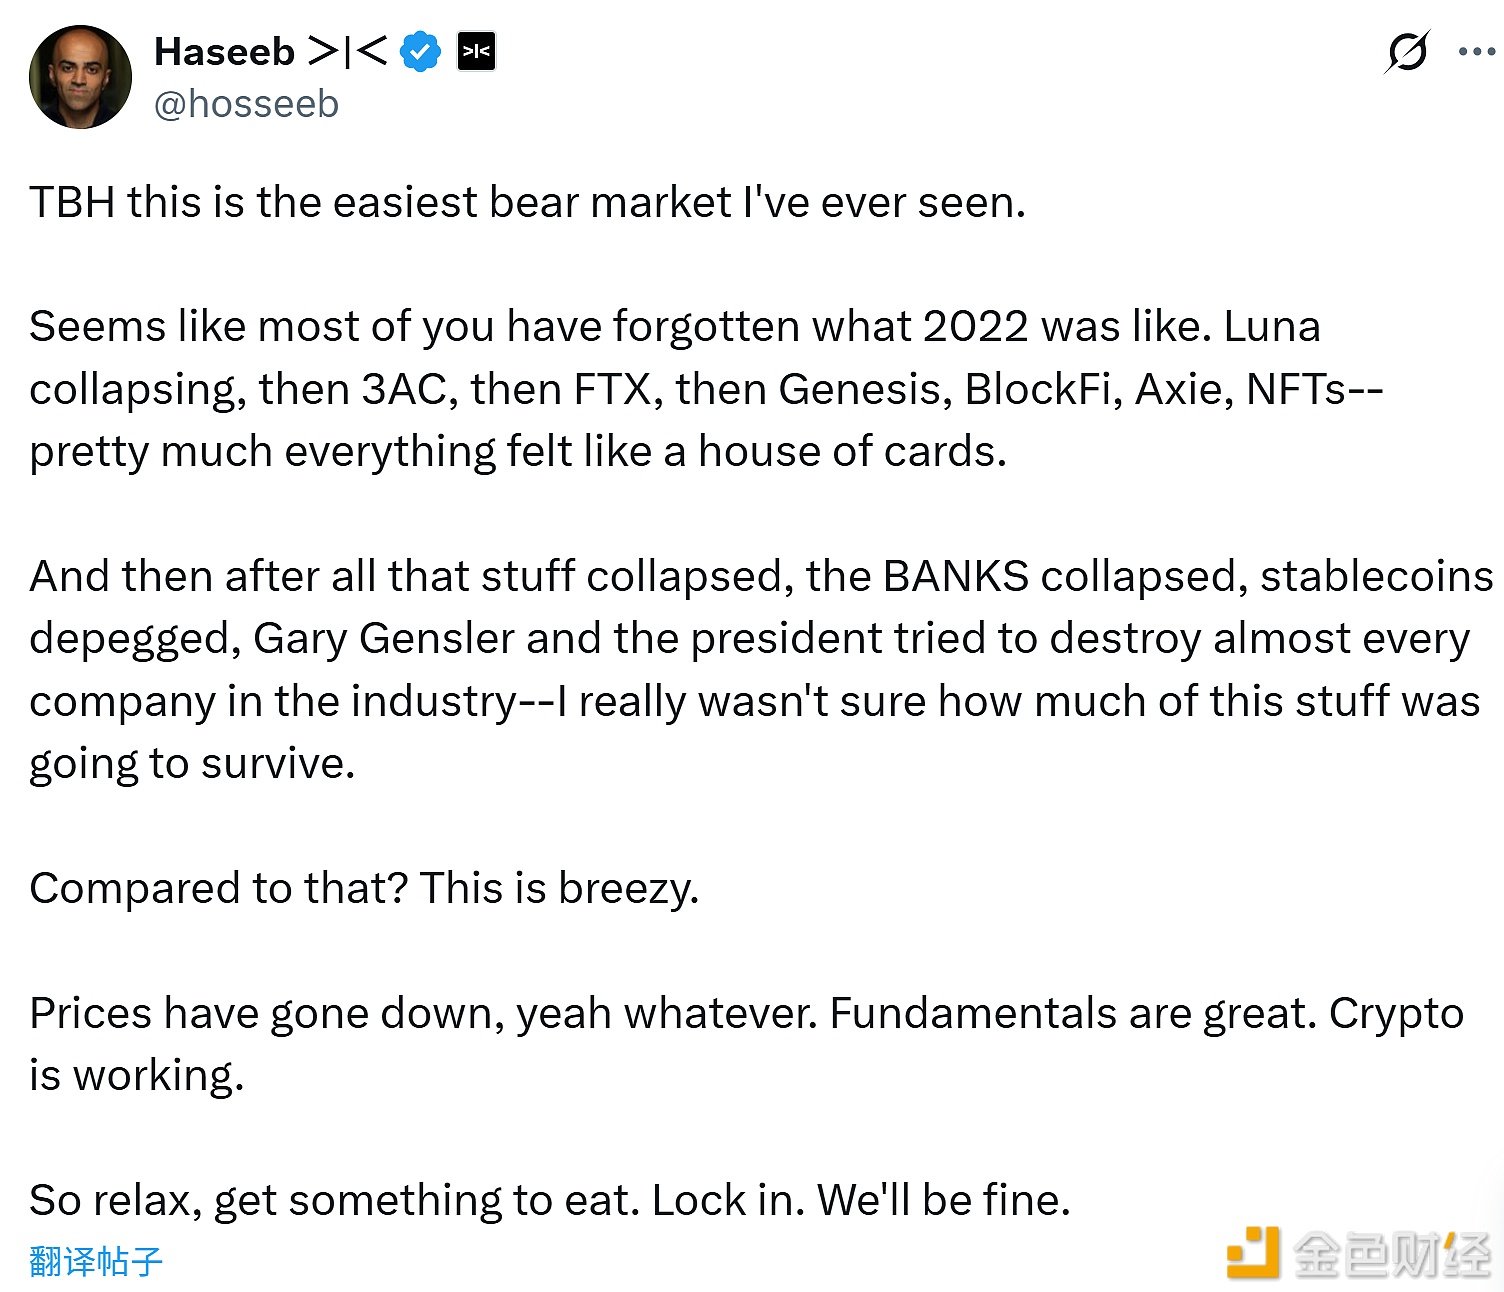This screenshot has height=1292, width=1504.
Task: Click the "So relax, get something to eat" line
Action: click(549, 1200)
